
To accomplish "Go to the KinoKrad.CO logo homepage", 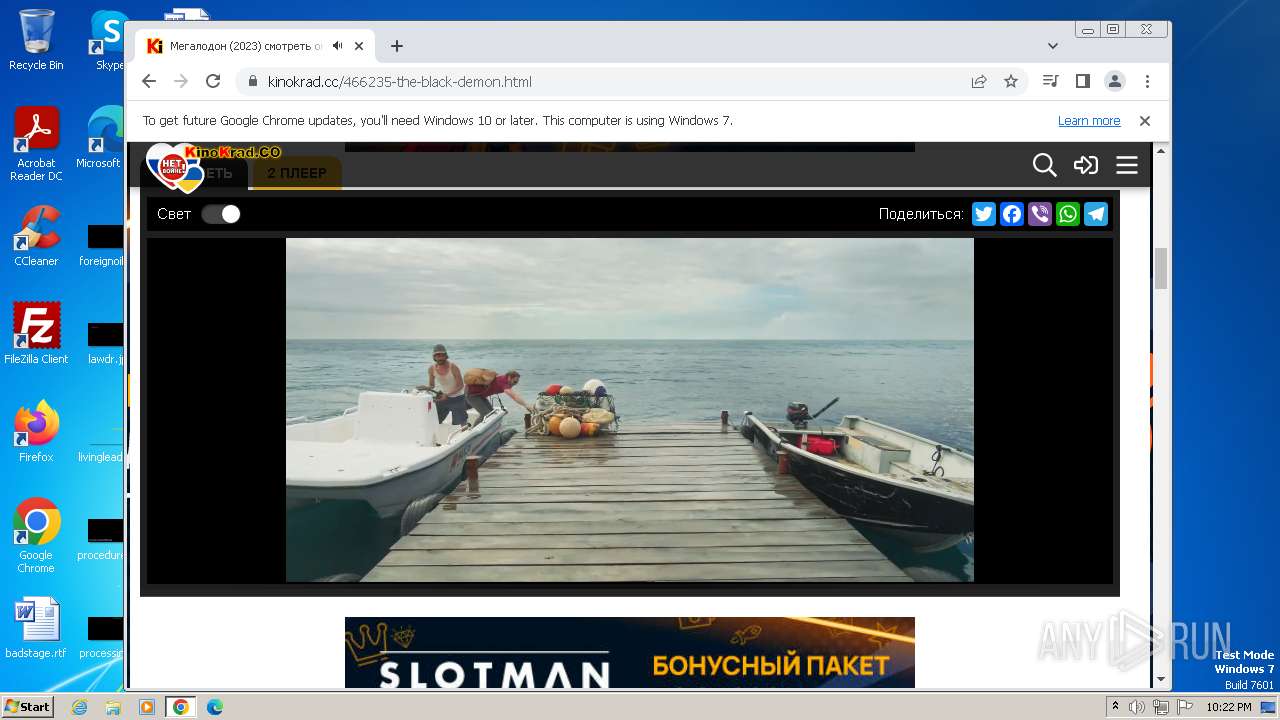I will tap(213, 166).
